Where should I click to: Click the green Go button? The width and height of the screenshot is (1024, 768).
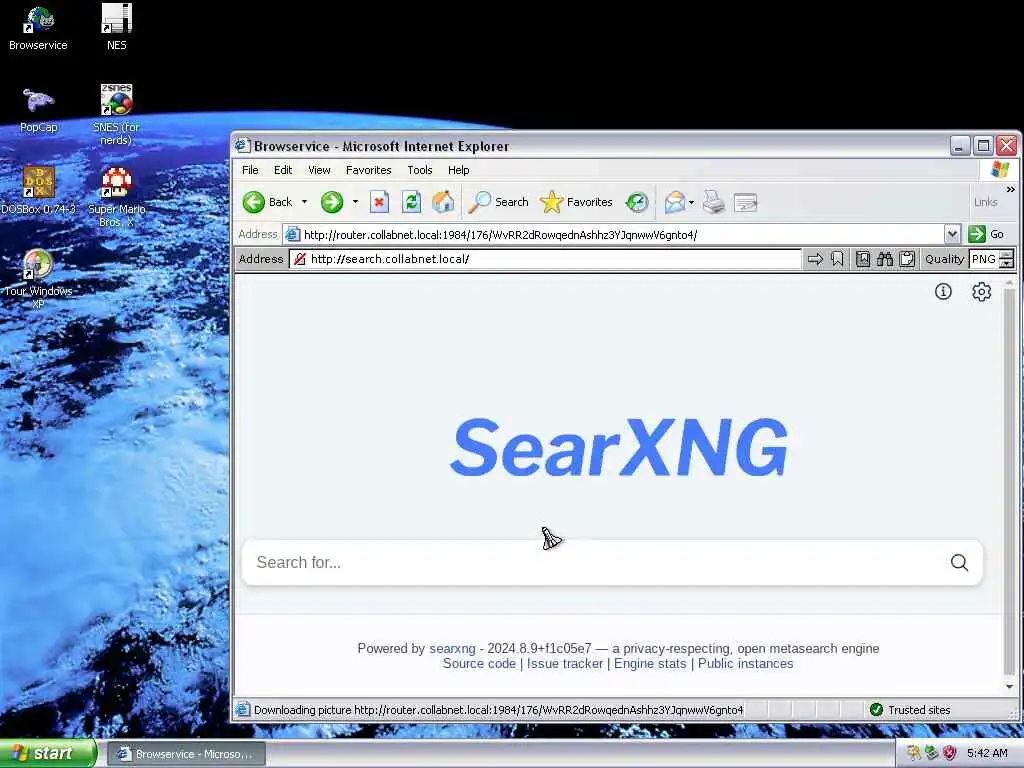click(x=986, y=234)
